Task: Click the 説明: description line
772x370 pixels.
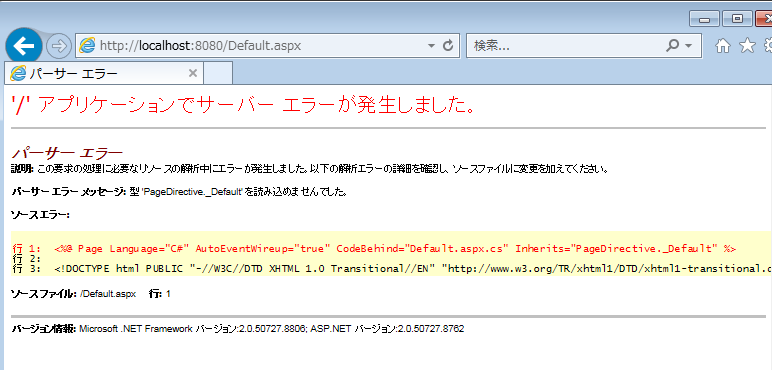Action: coord(310,170)
